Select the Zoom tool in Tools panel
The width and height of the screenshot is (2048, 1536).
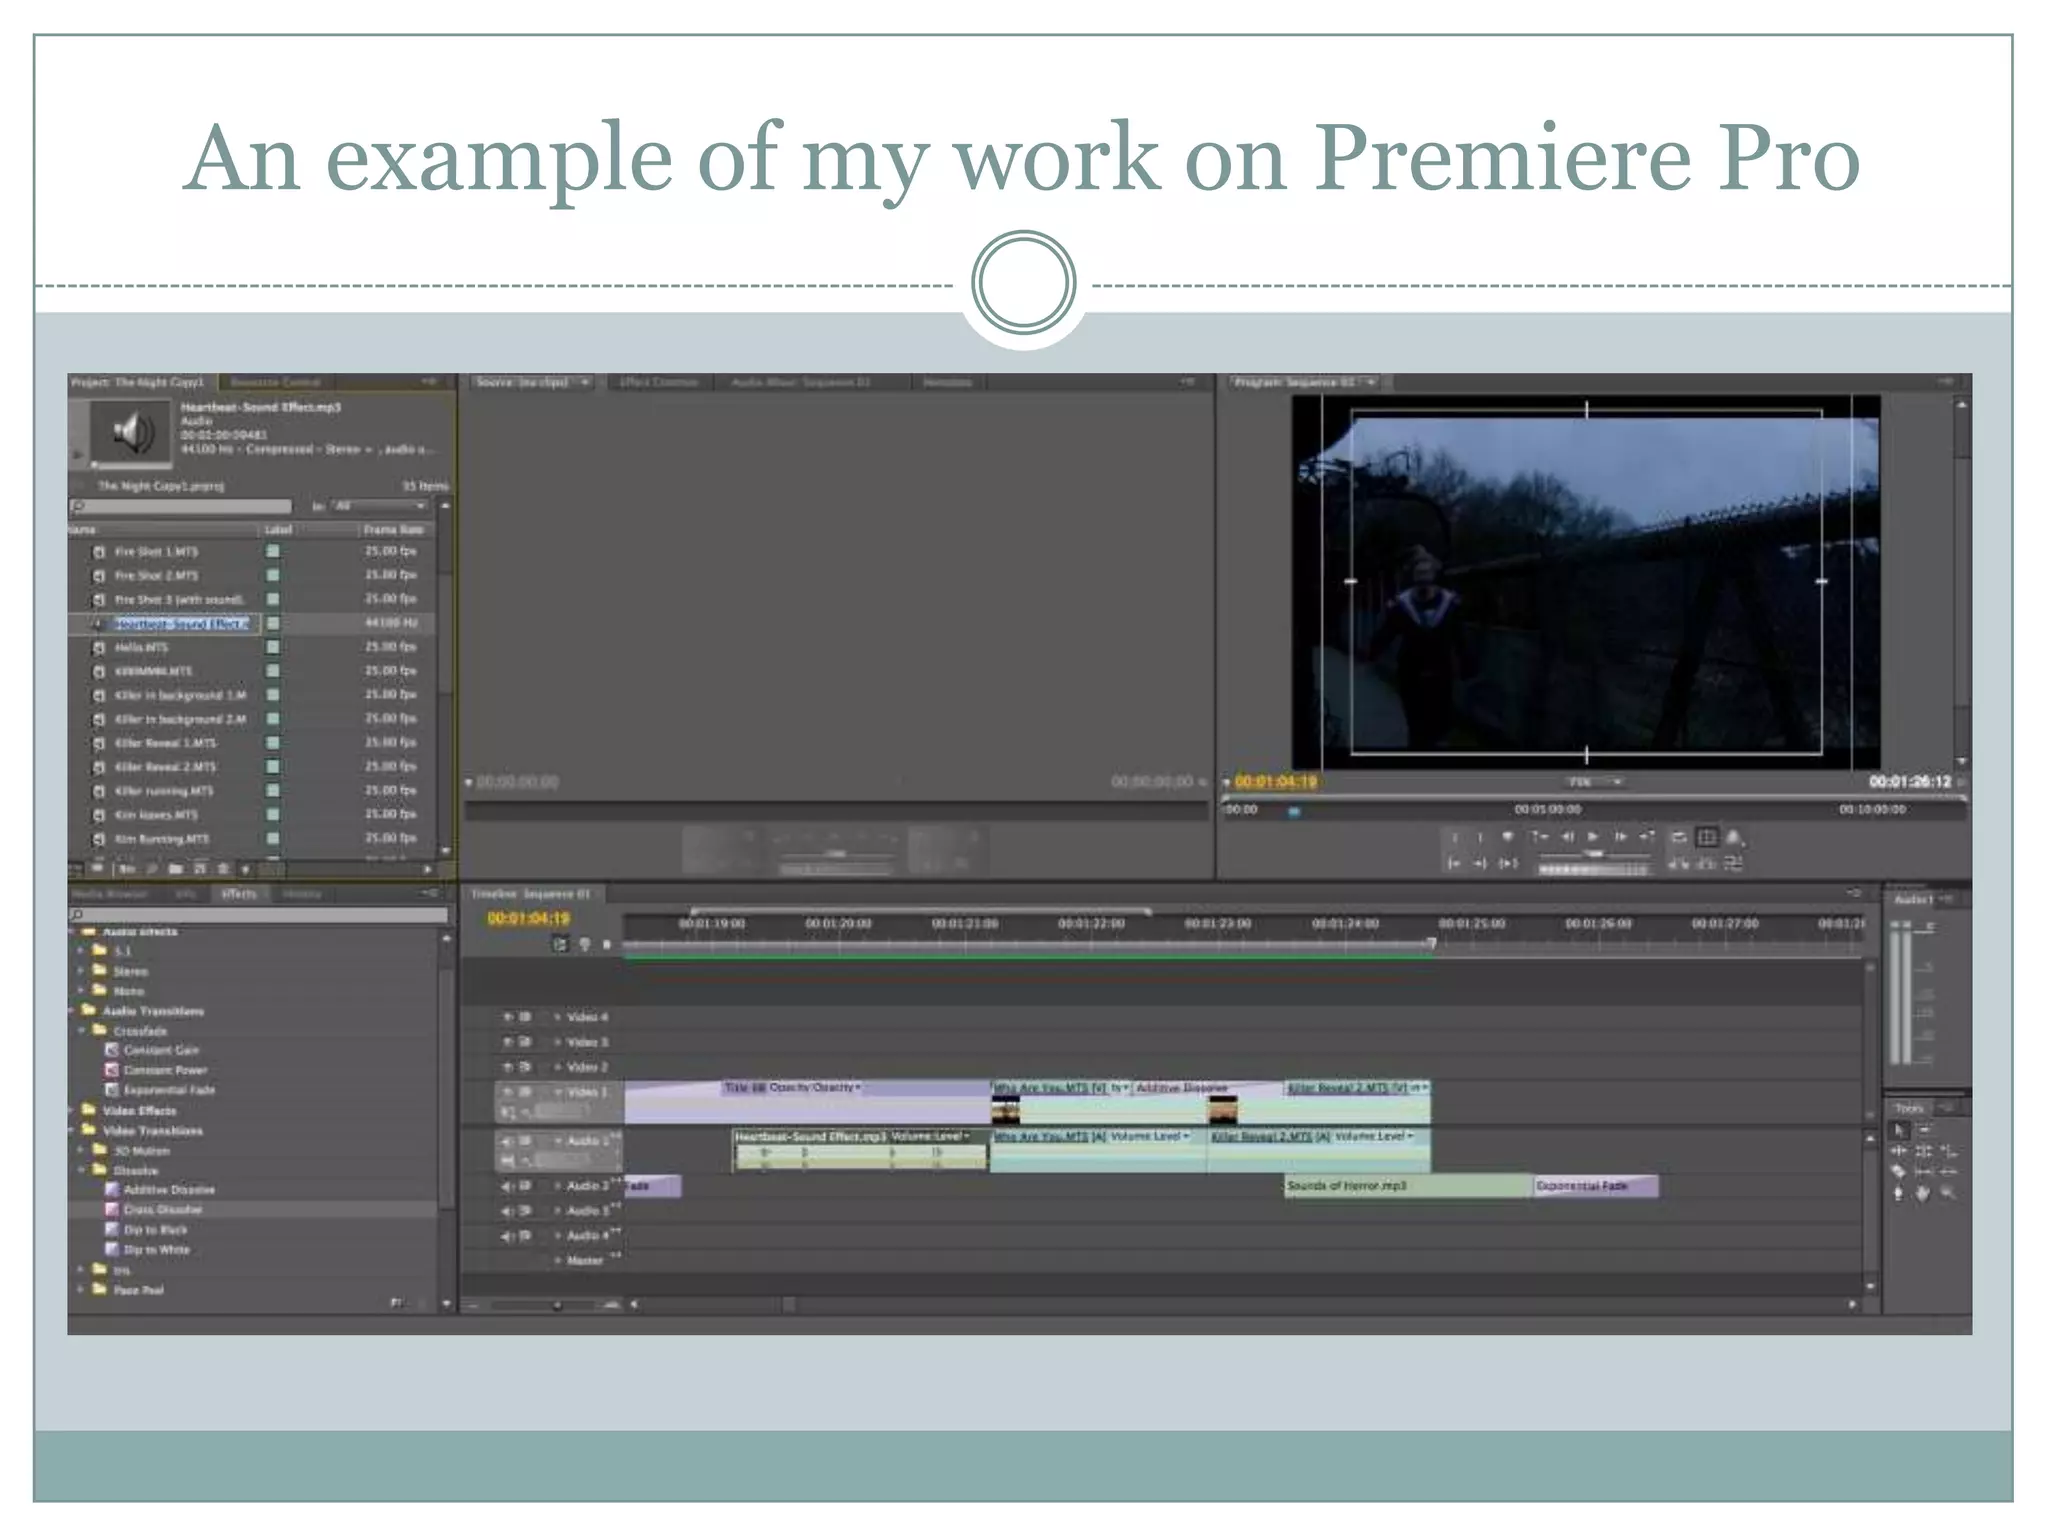(1947, 1193)
